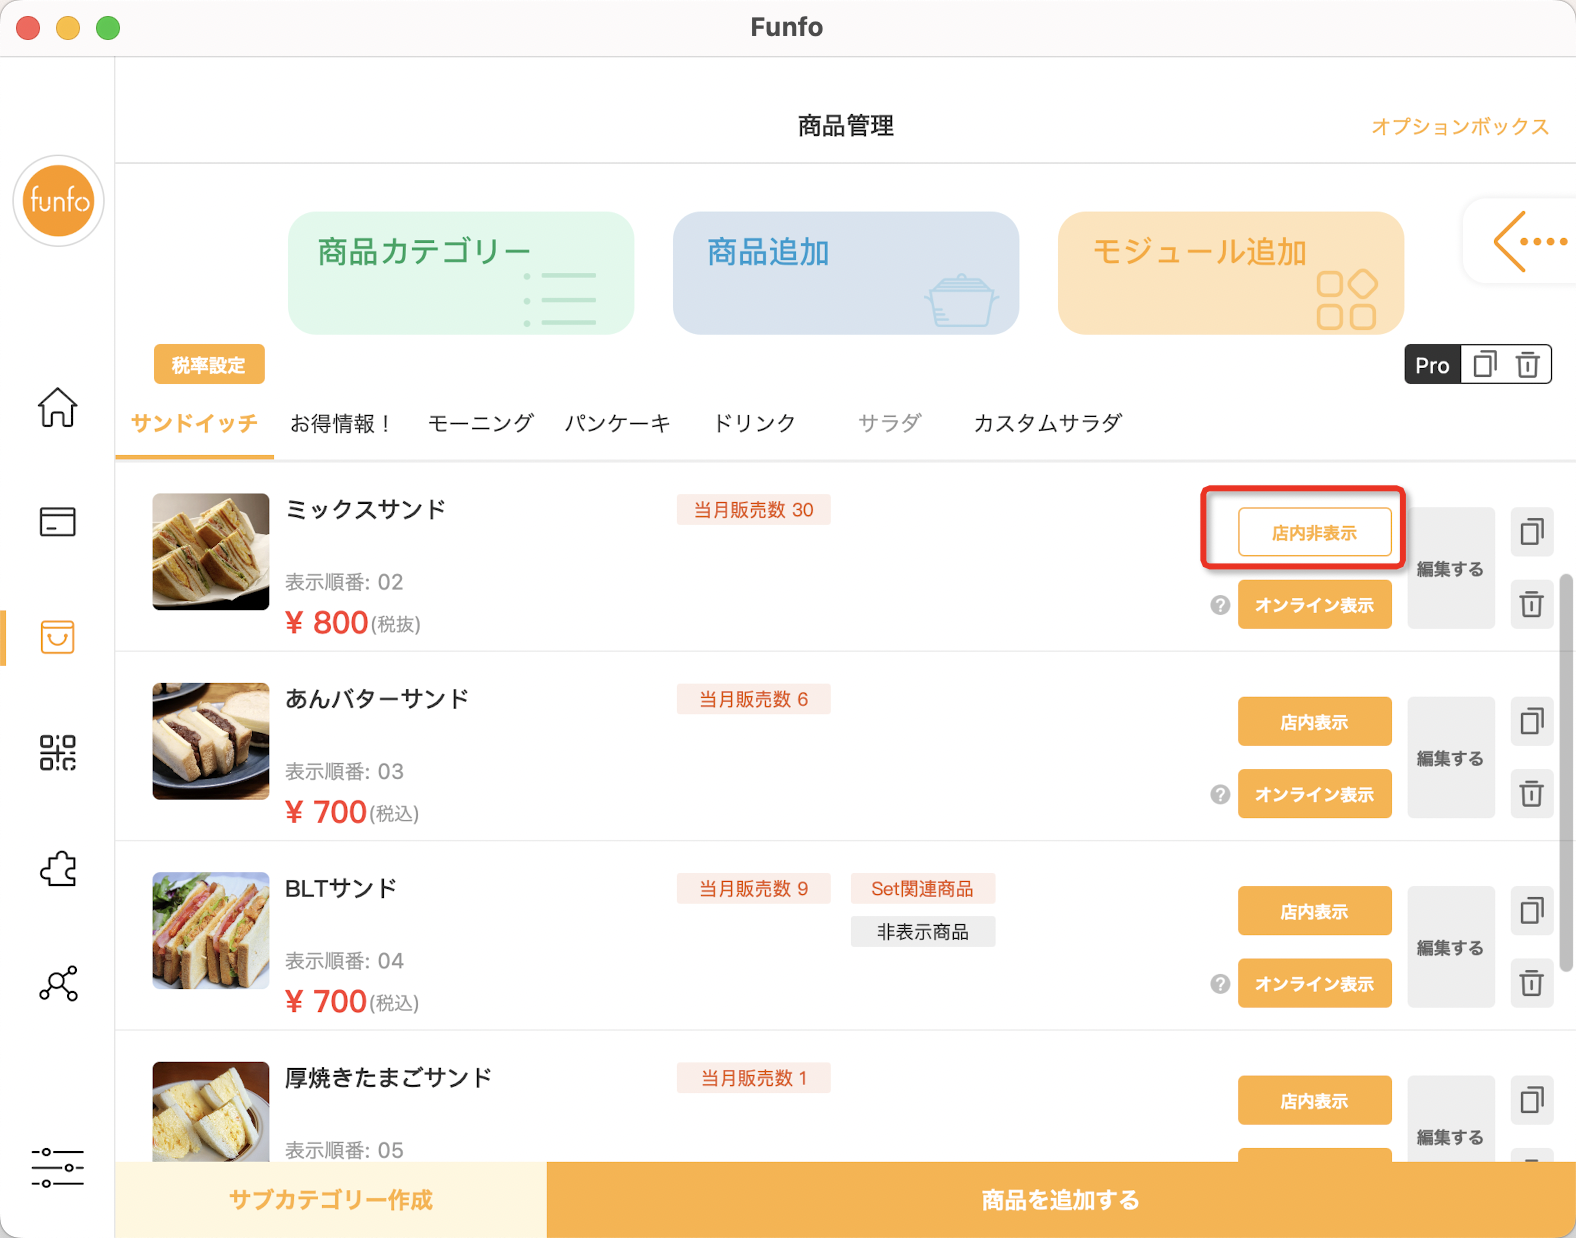Click help icon beside BLTサンド online display

[x=1219, y=984]
